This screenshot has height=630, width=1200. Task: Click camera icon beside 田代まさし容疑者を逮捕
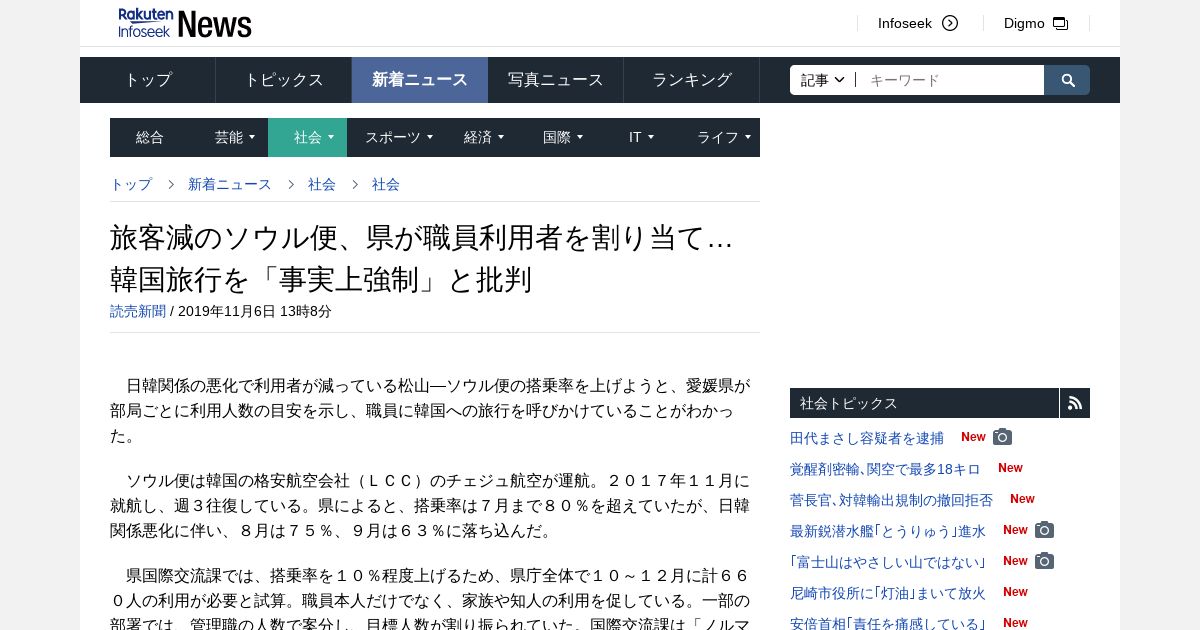pyautogui.click(x=1002, y=437)
